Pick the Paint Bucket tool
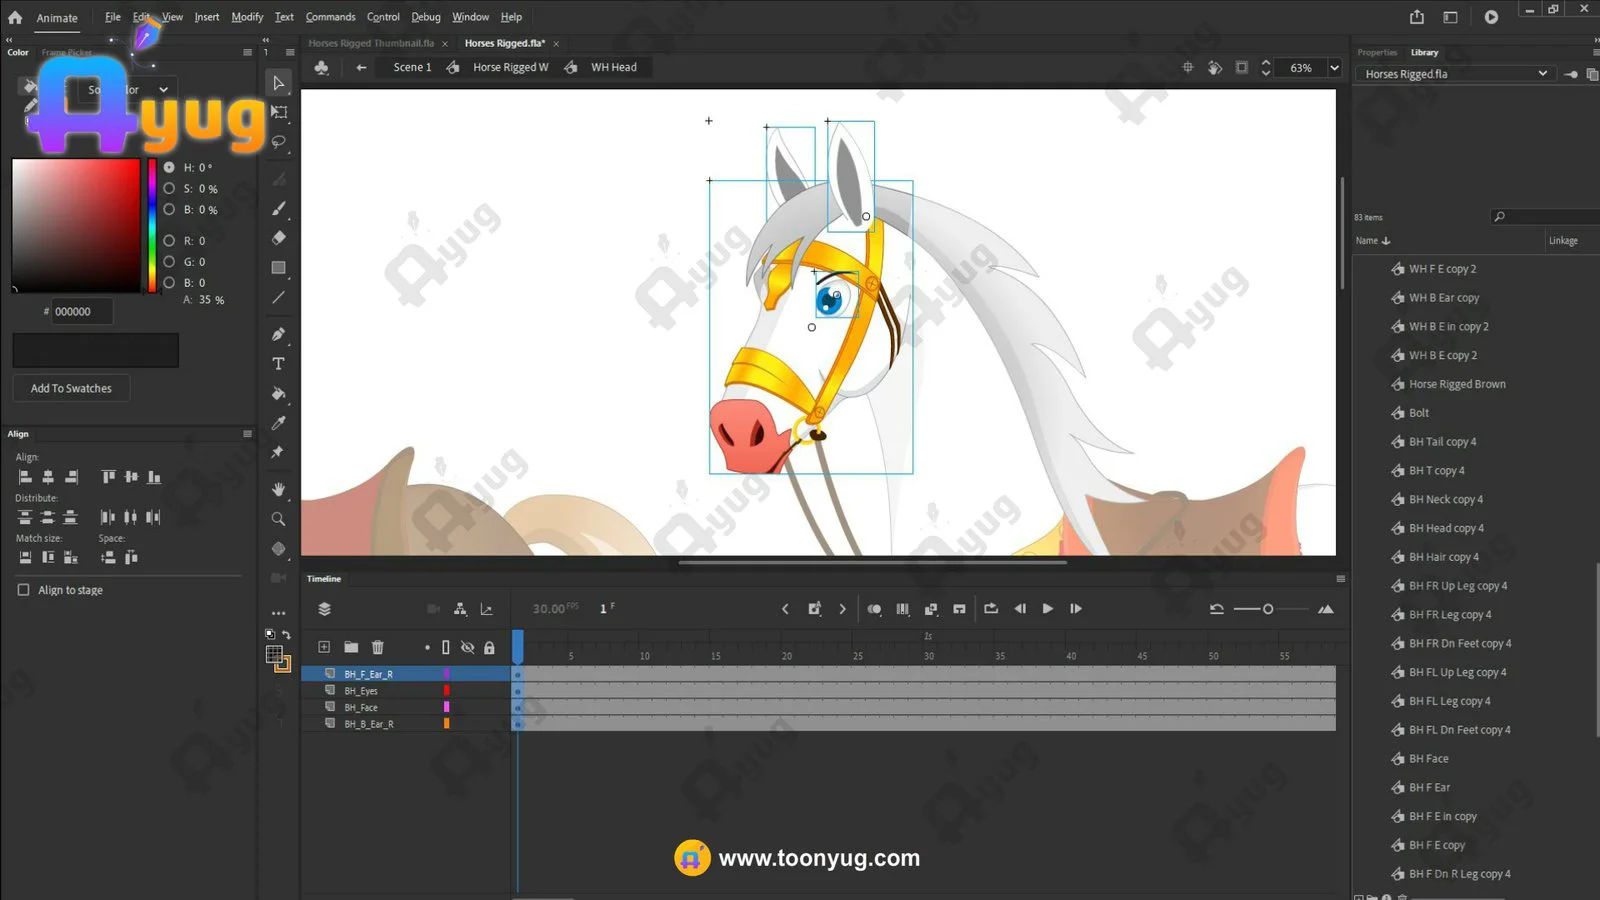The image size is (1600, 900). coord(279,394)
